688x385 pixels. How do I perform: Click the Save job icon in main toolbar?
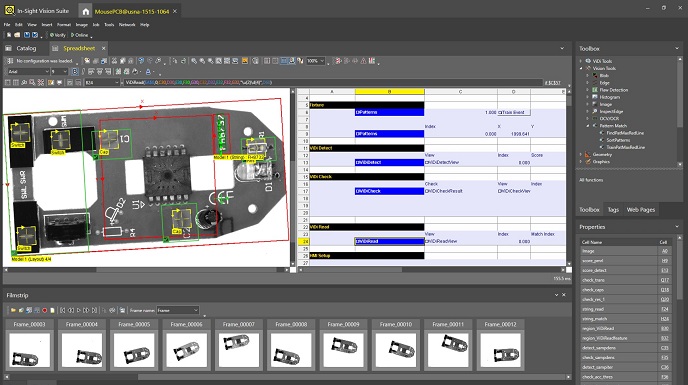[x=27, y=35]
